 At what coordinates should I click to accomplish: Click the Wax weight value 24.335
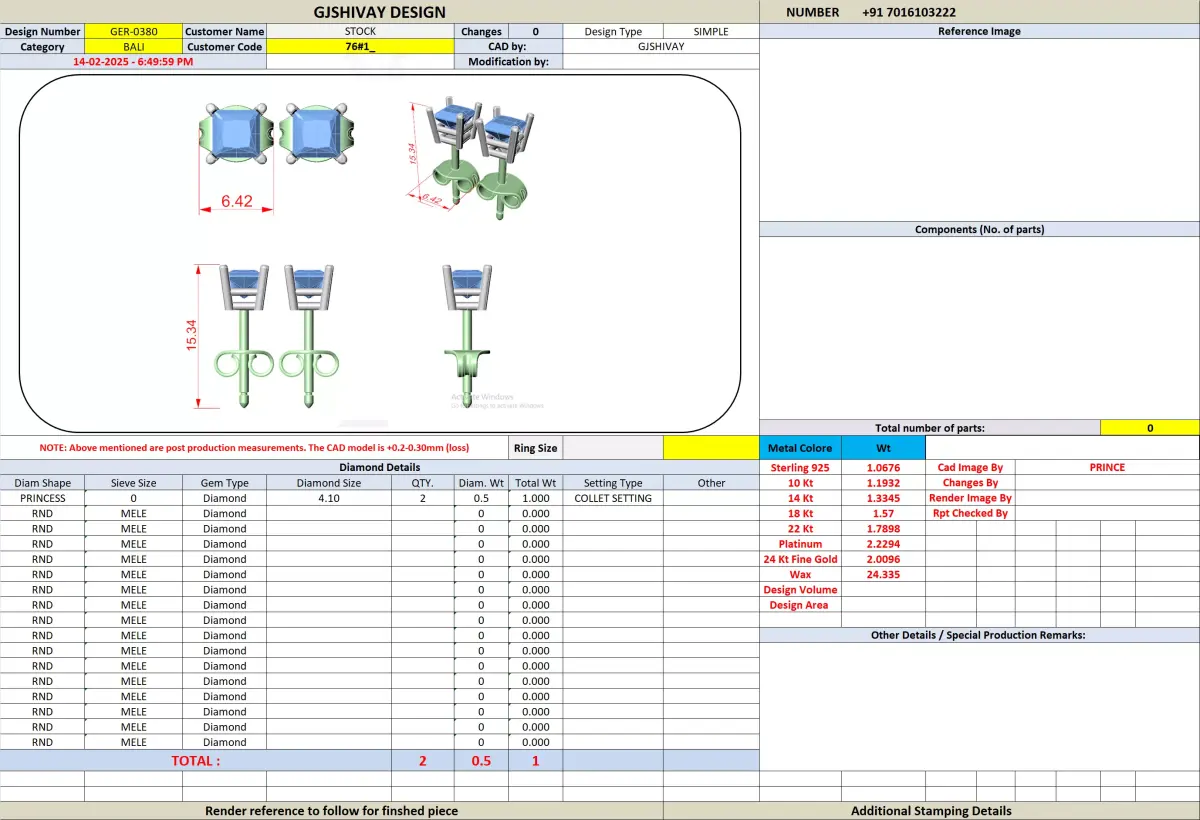click(x=883, y=574)
